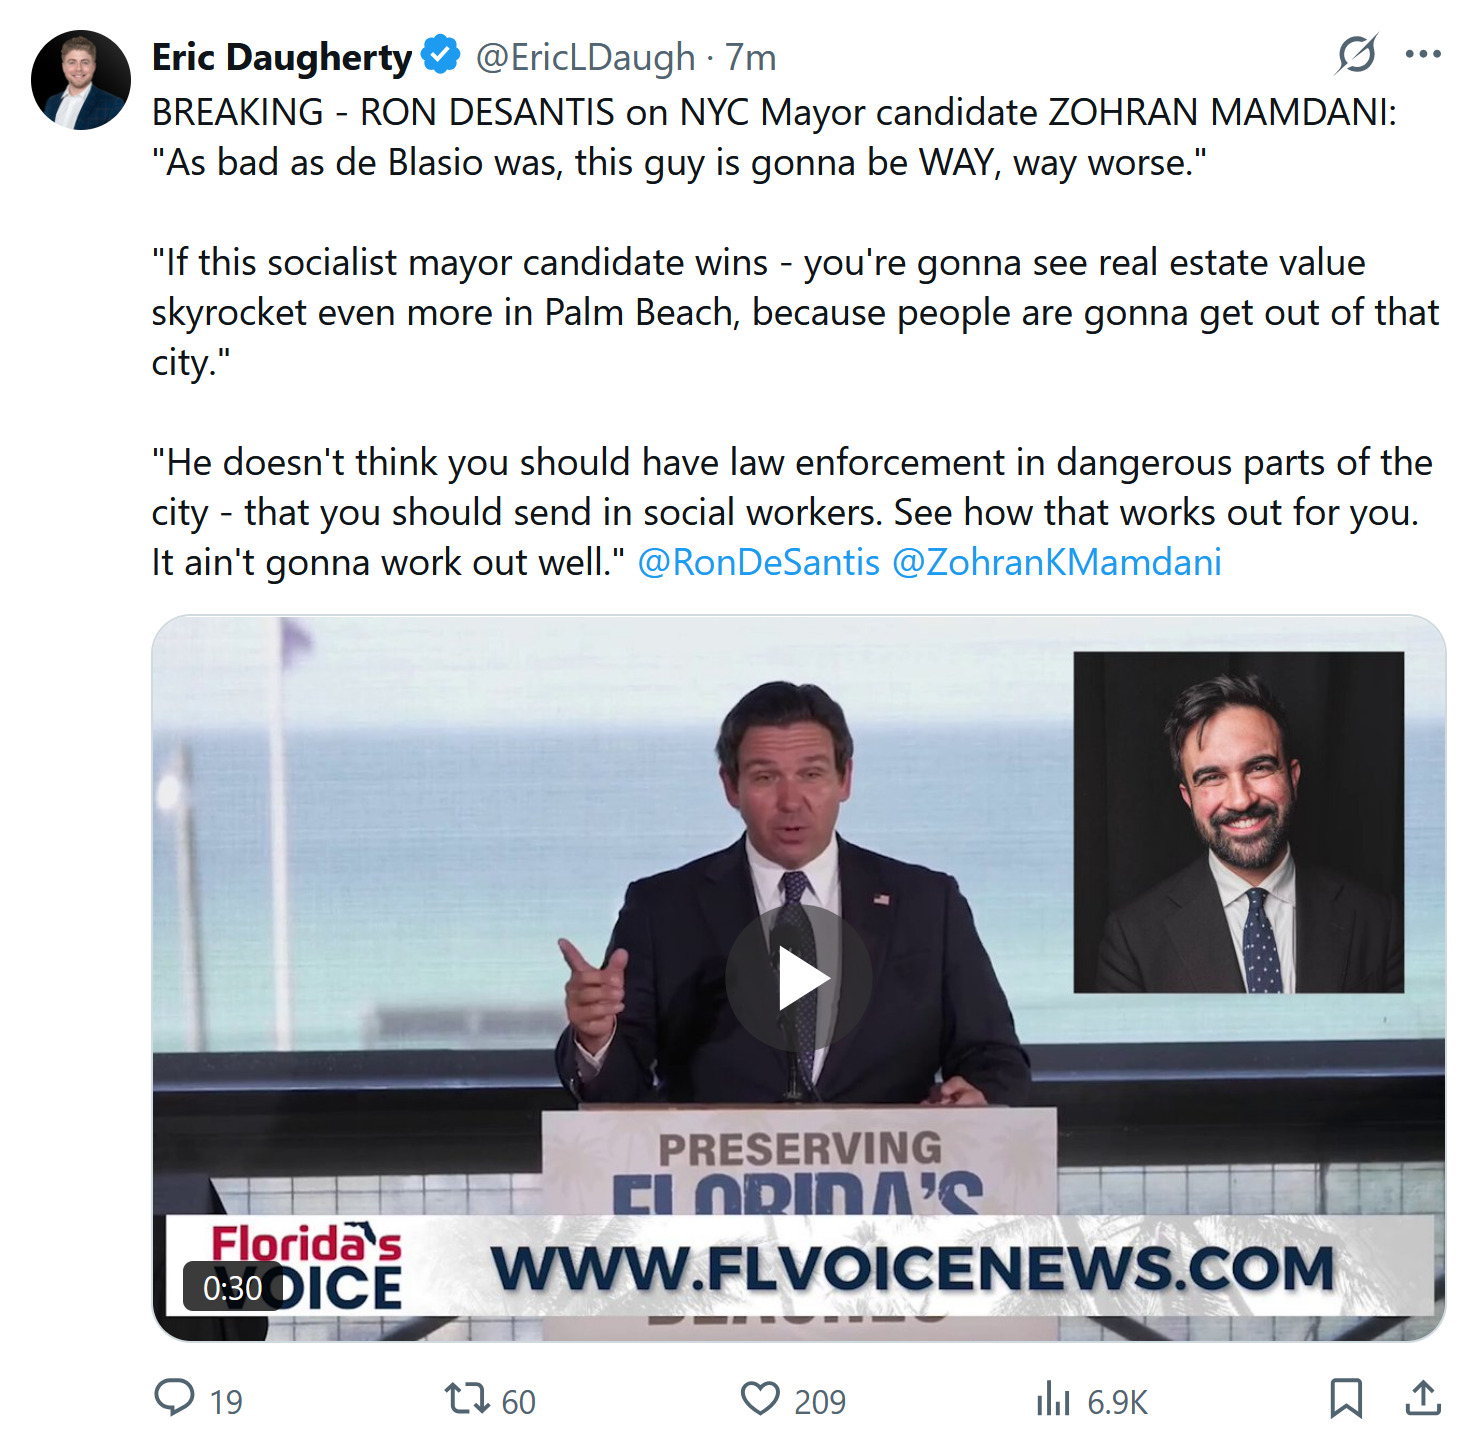Play the video
The image size is (1482, 1445).
(798, 979)
